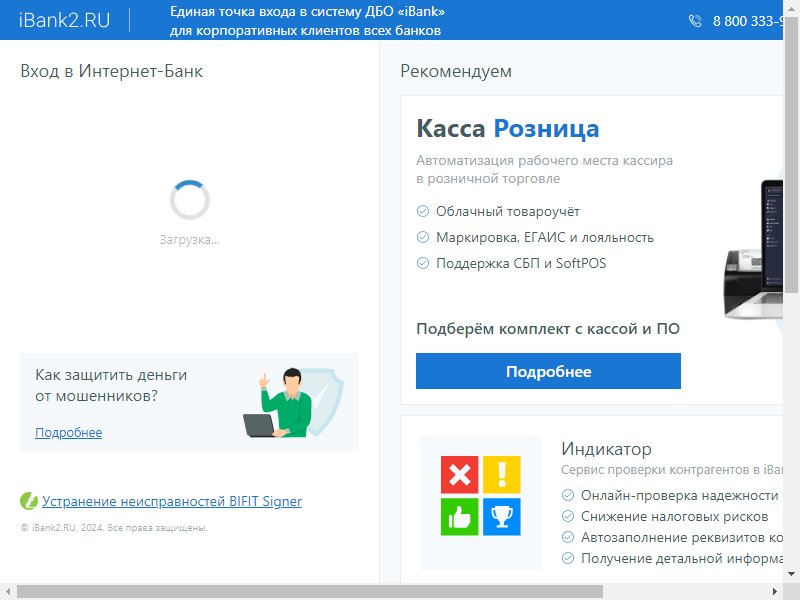
Task: Click the iBank2.RU logo
Action: click(64, 20)
